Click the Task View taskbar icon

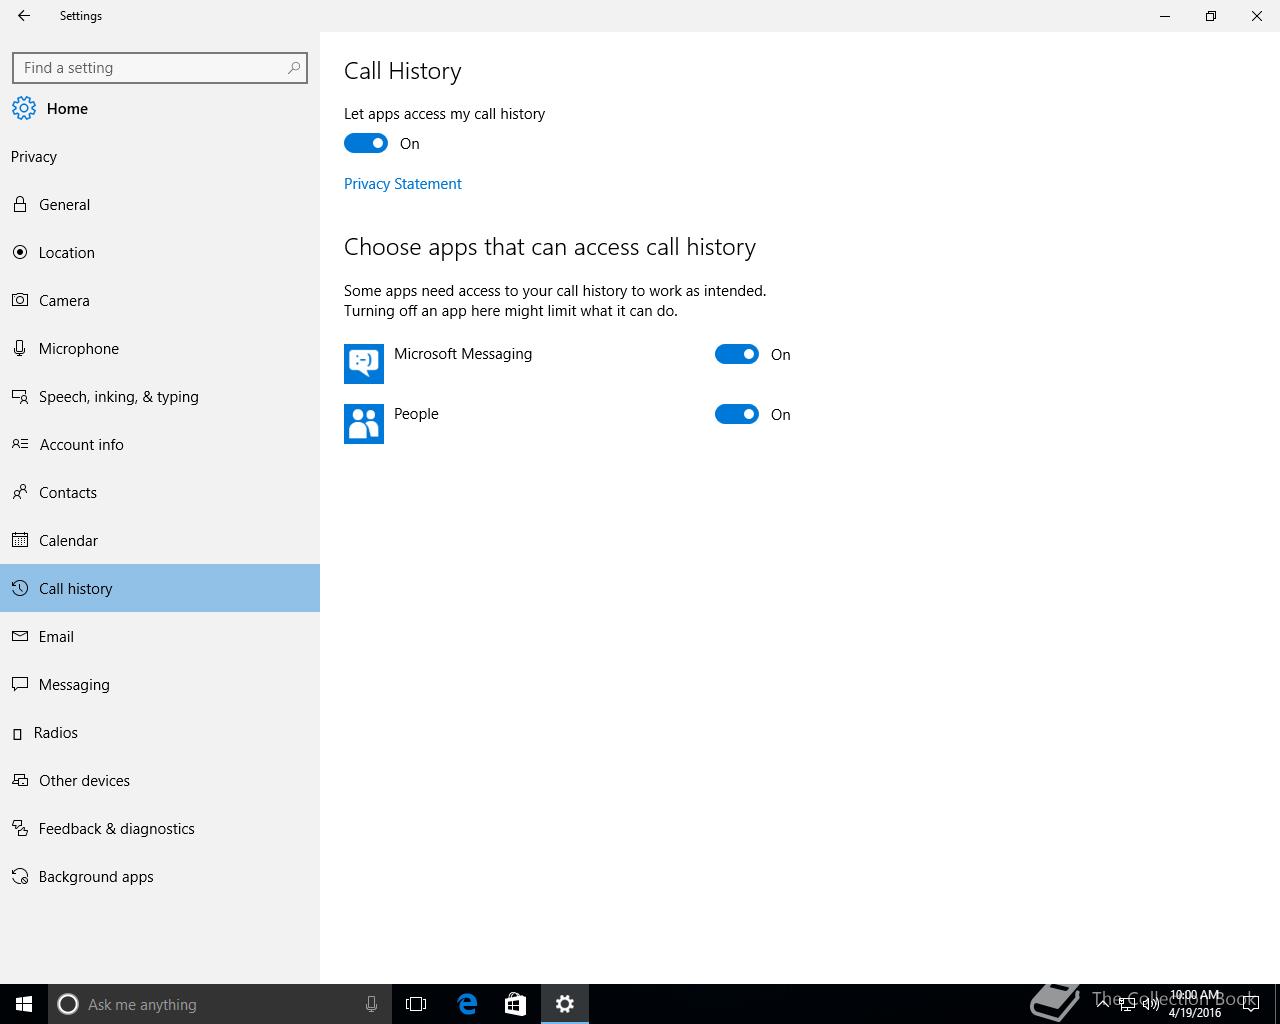pyautogui.click(x=416, y=1004)
